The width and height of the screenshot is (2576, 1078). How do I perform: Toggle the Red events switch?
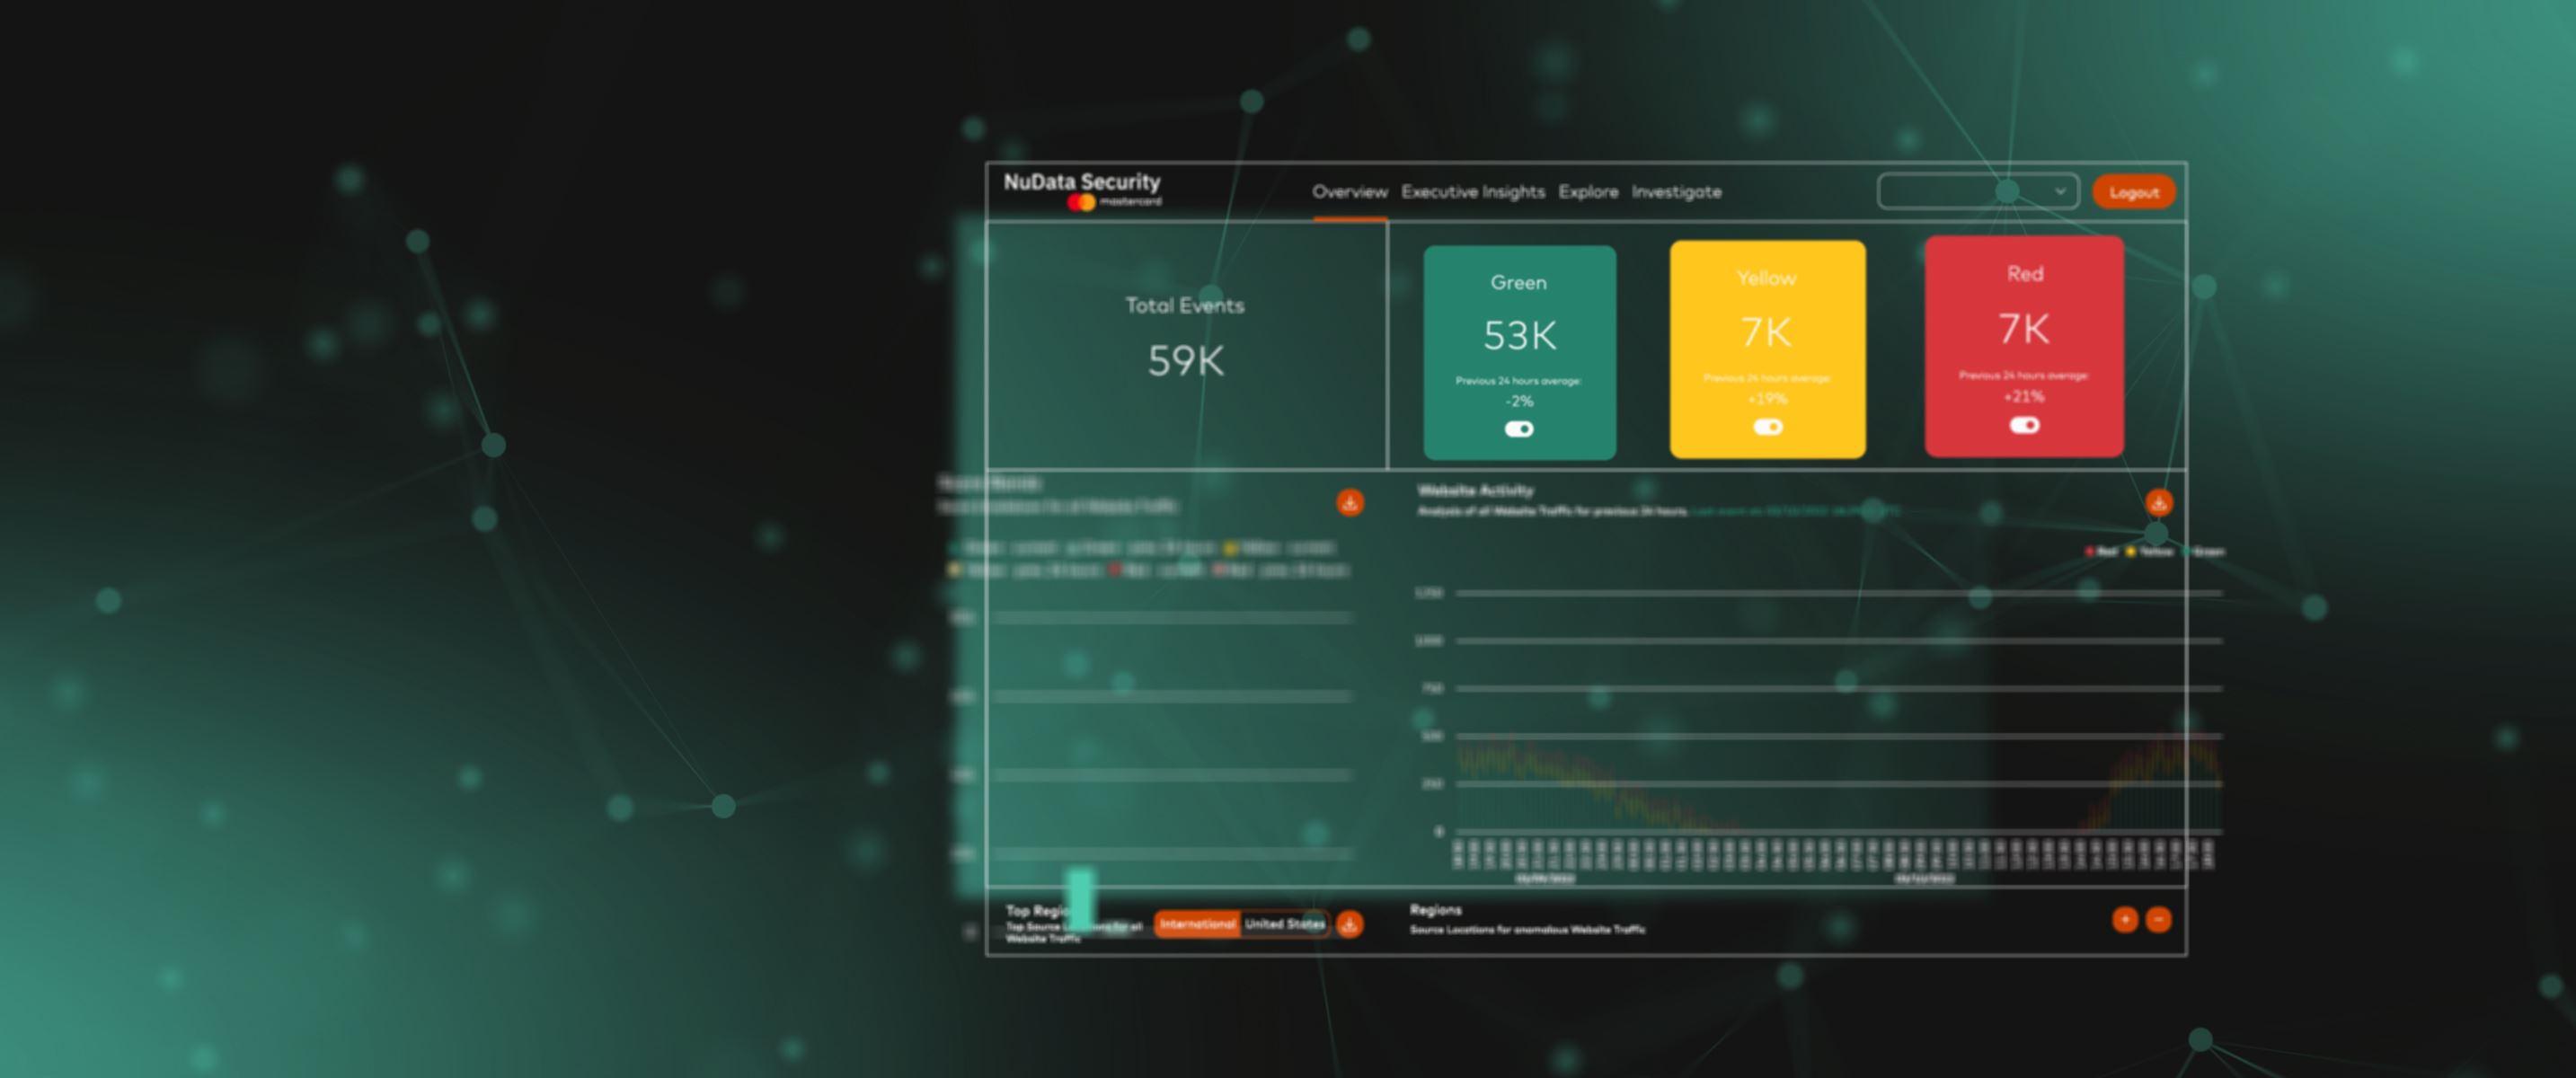click(2024, 425)
